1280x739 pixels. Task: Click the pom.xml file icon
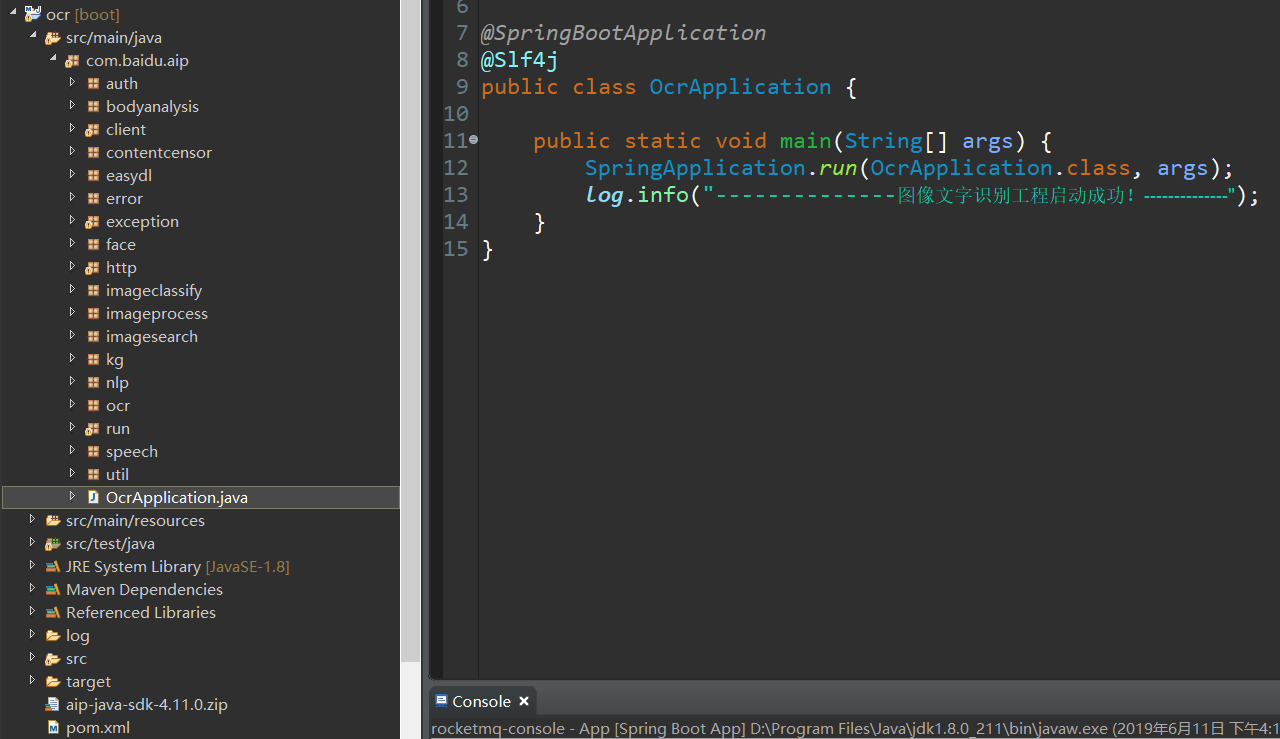click(52, 728)
